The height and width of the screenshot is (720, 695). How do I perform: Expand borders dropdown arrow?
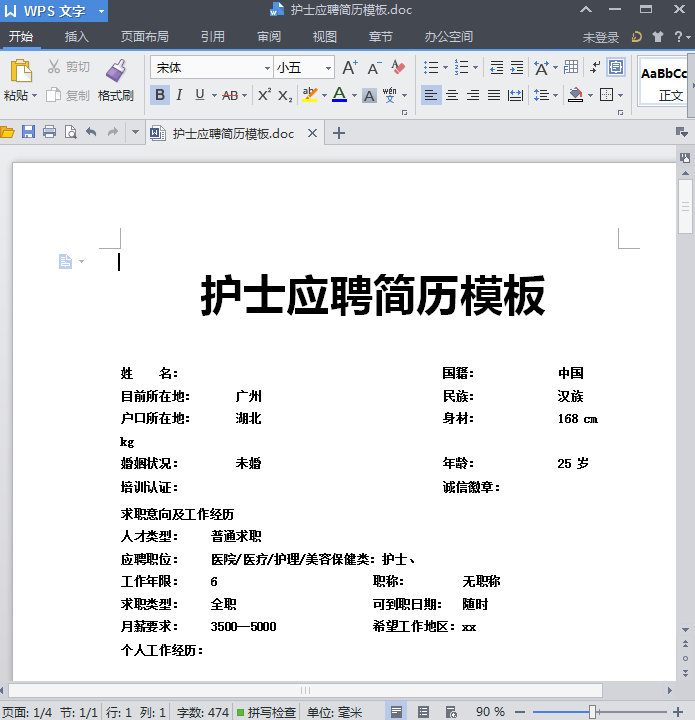tap(621, 95)
